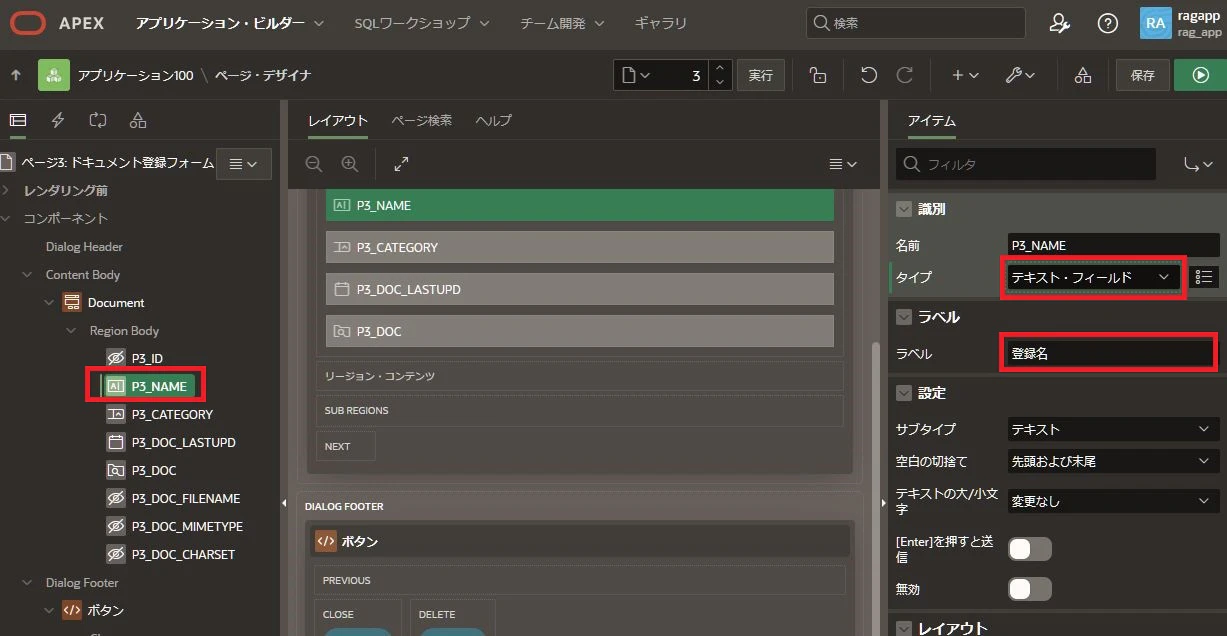Screen dimensions: 1227x636
Task: Switch to the ページ検索 tab
Action: (421, 120)
